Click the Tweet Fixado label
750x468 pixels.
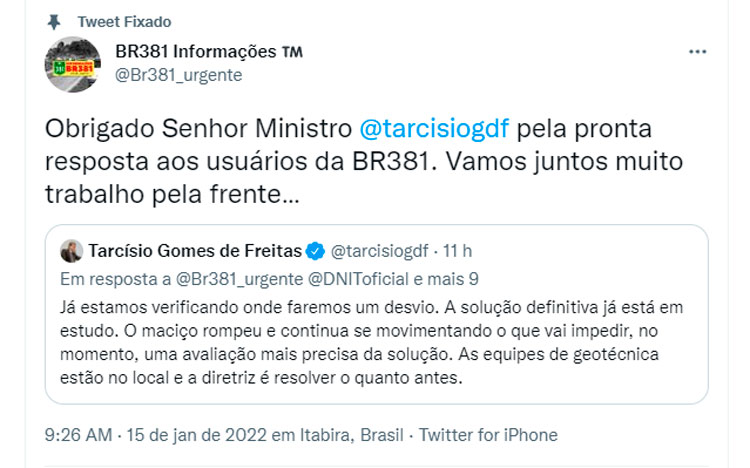coord(124,21)
